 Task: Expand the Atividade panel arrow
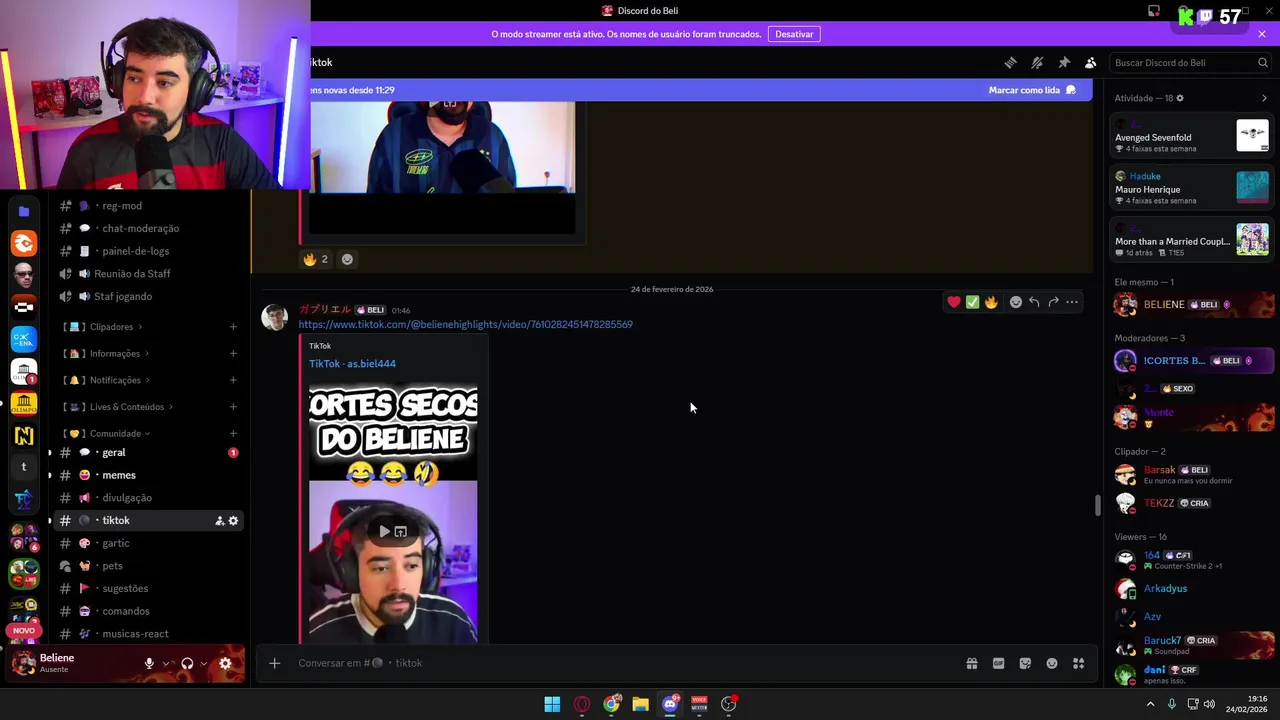click(x=1264, y=98)
